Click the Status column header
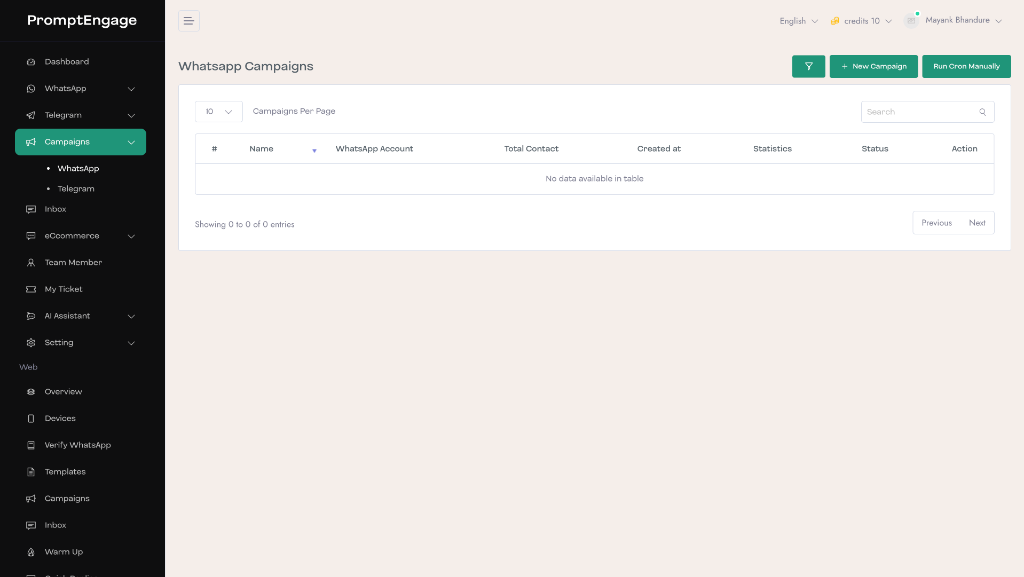Viewport: 1024px width, 577px height. click(874, 149)
